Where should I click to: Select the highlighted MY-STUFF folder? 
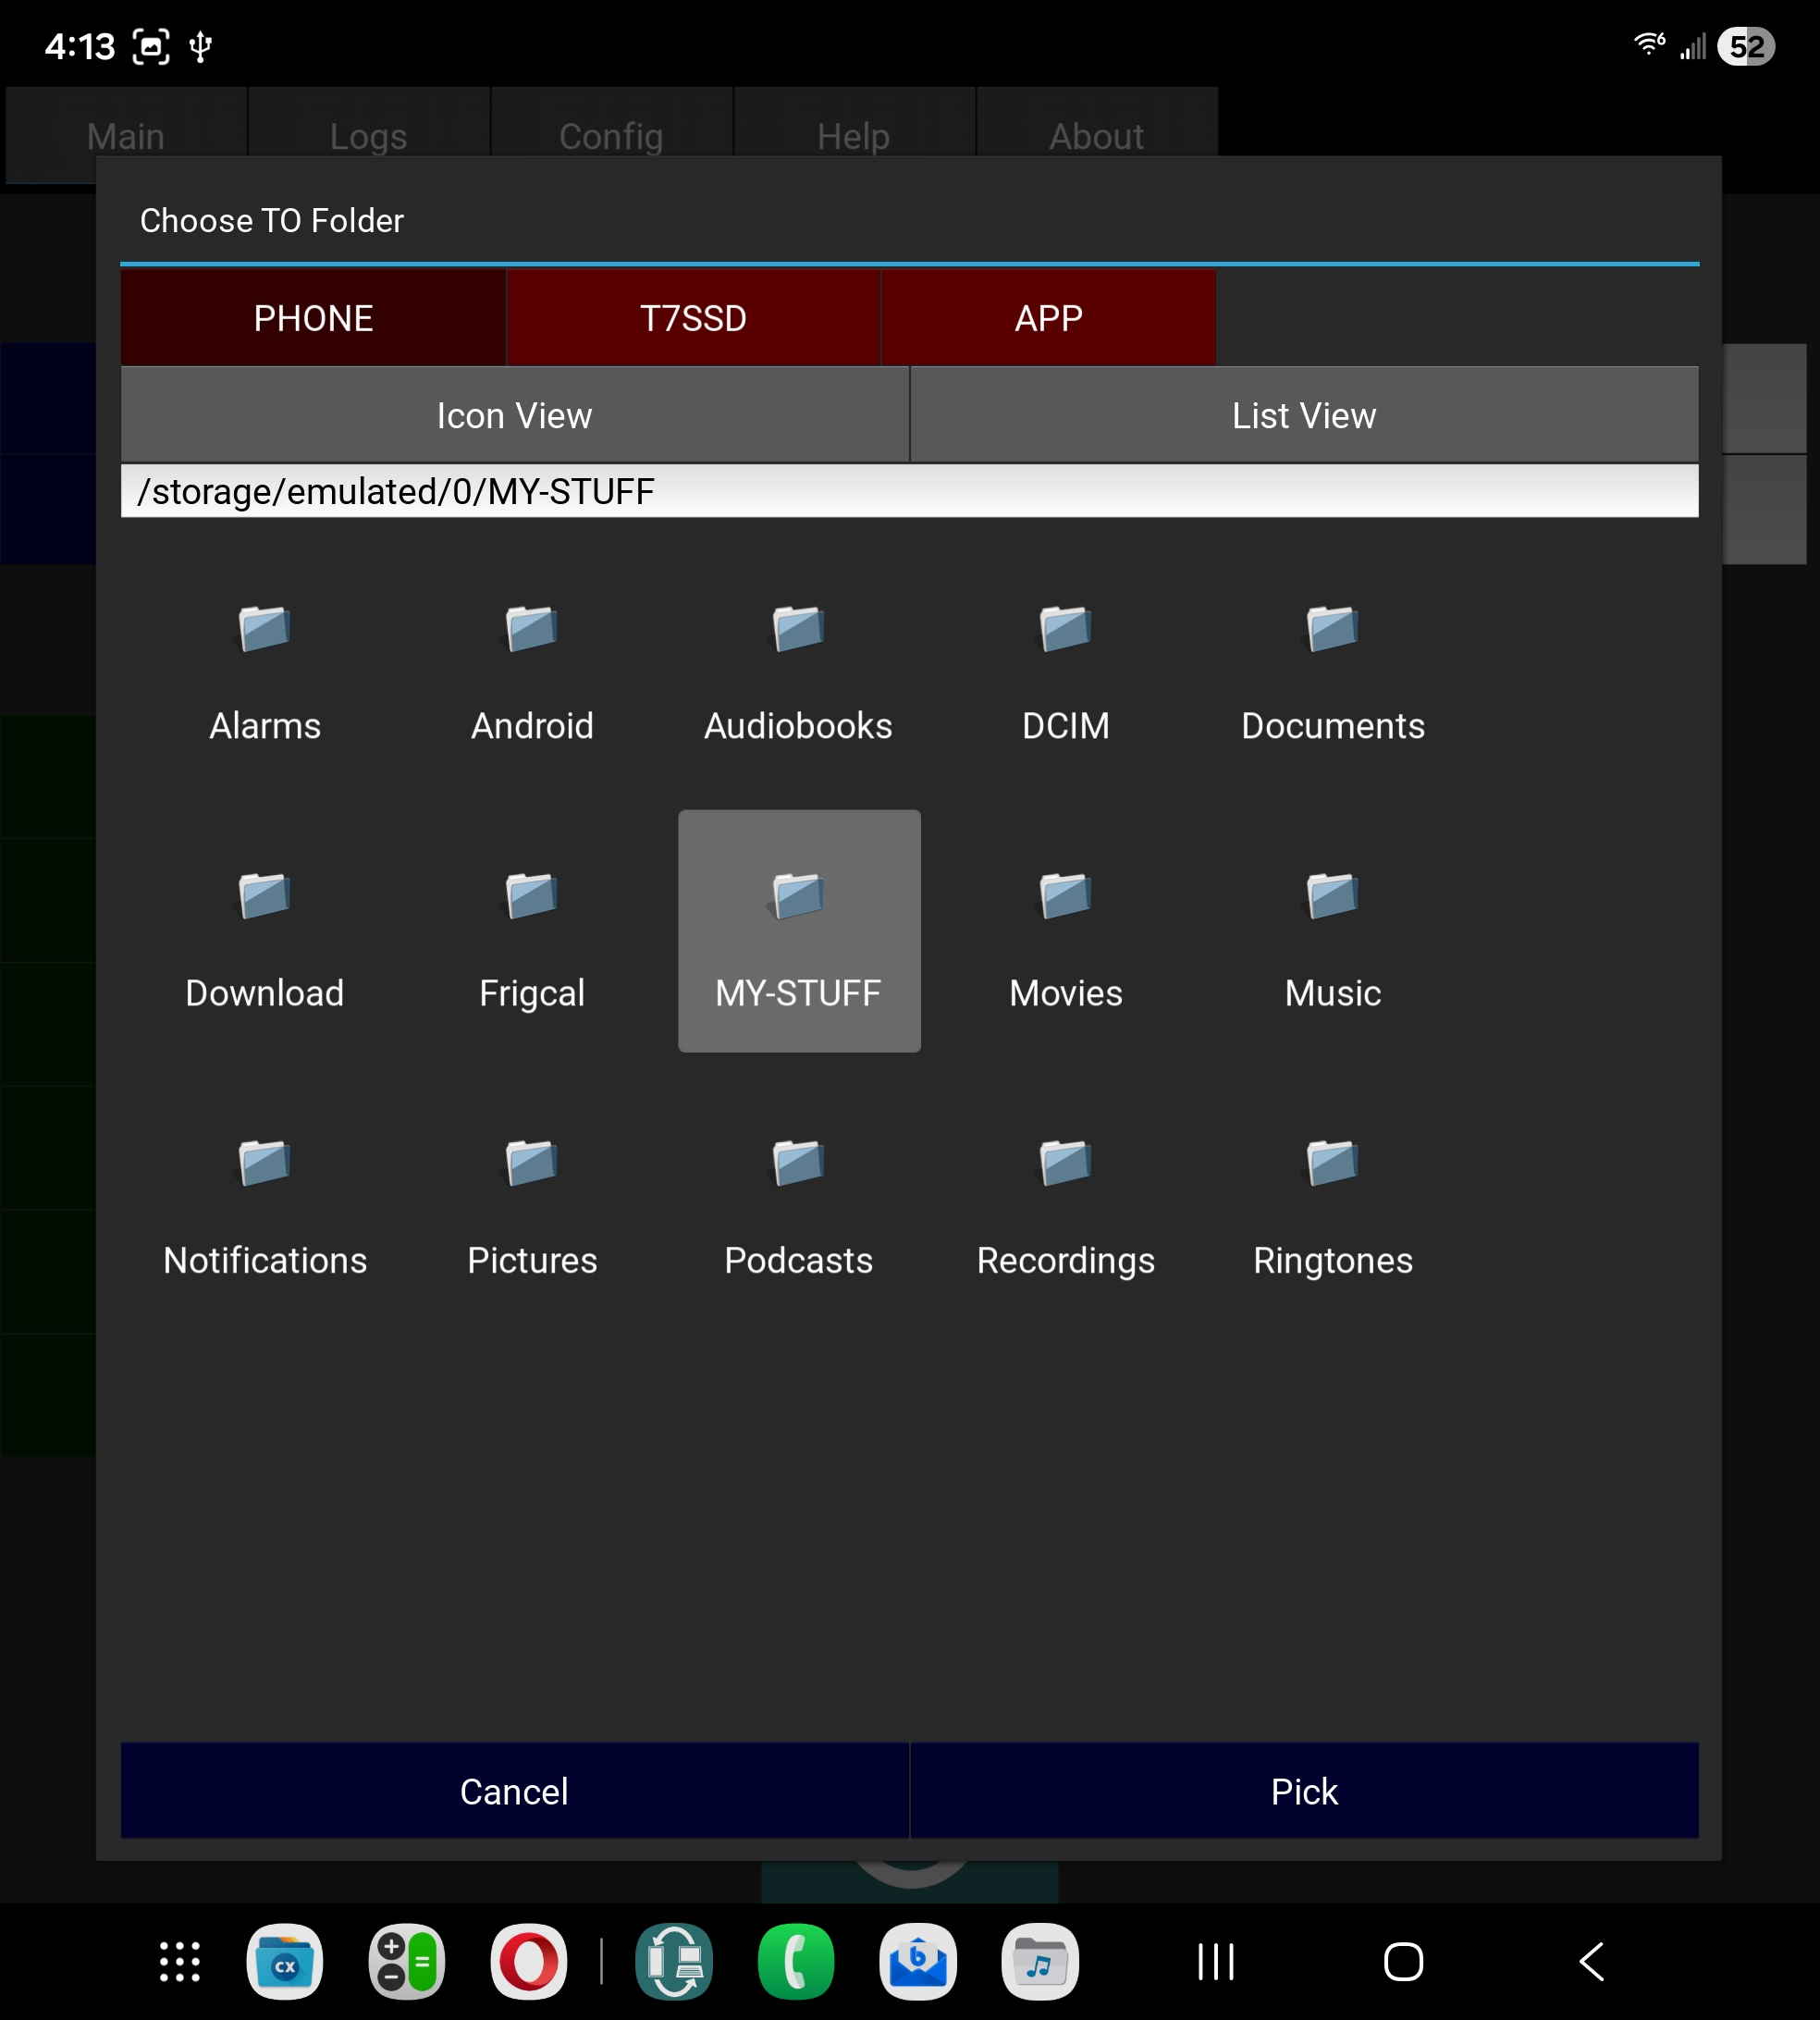click(x=798, y=931)
